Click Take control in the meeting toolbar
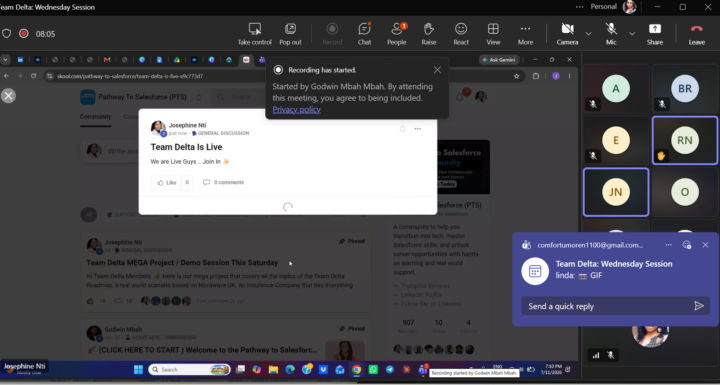720x385 pixels. click(x=254, y=34)
